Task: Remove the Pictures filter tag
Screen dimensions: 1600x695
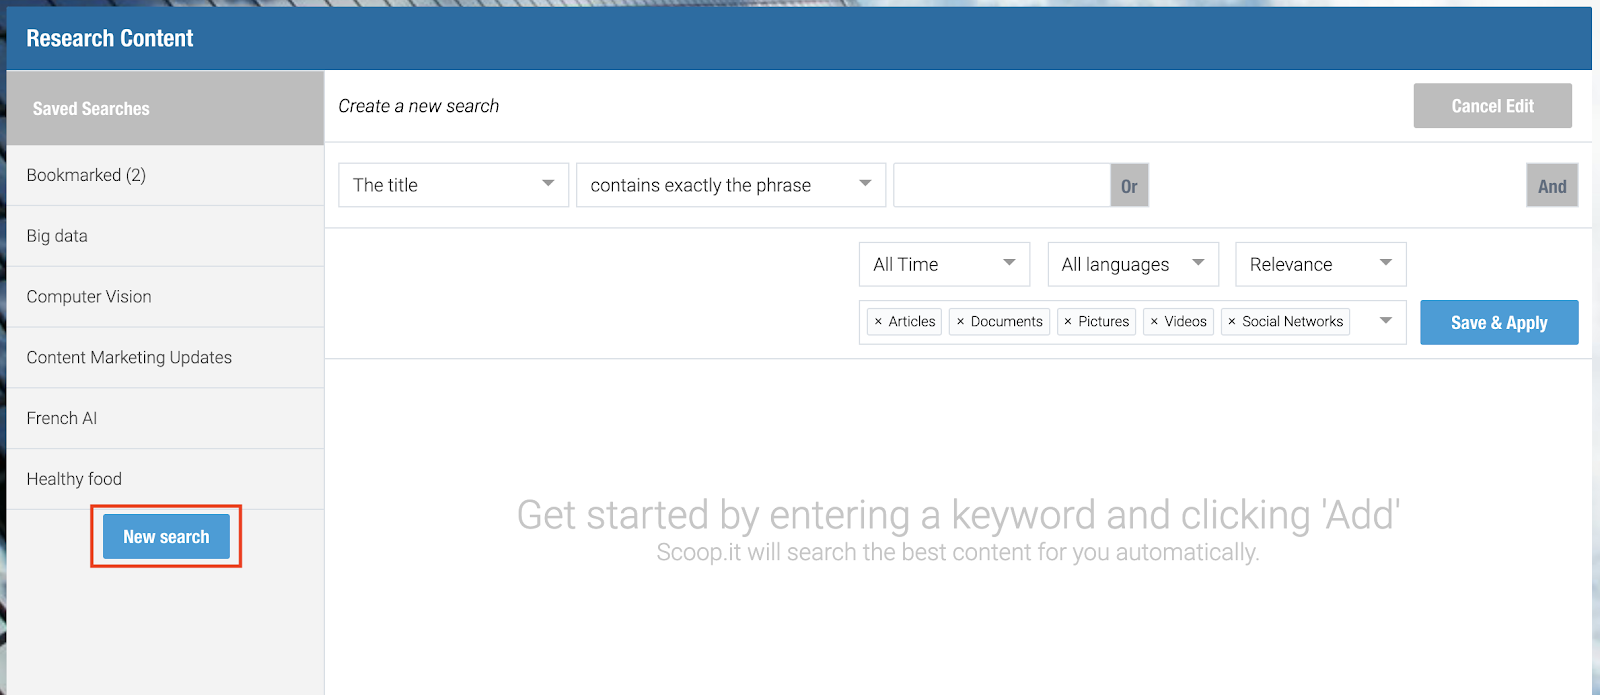Action: 1068,322
